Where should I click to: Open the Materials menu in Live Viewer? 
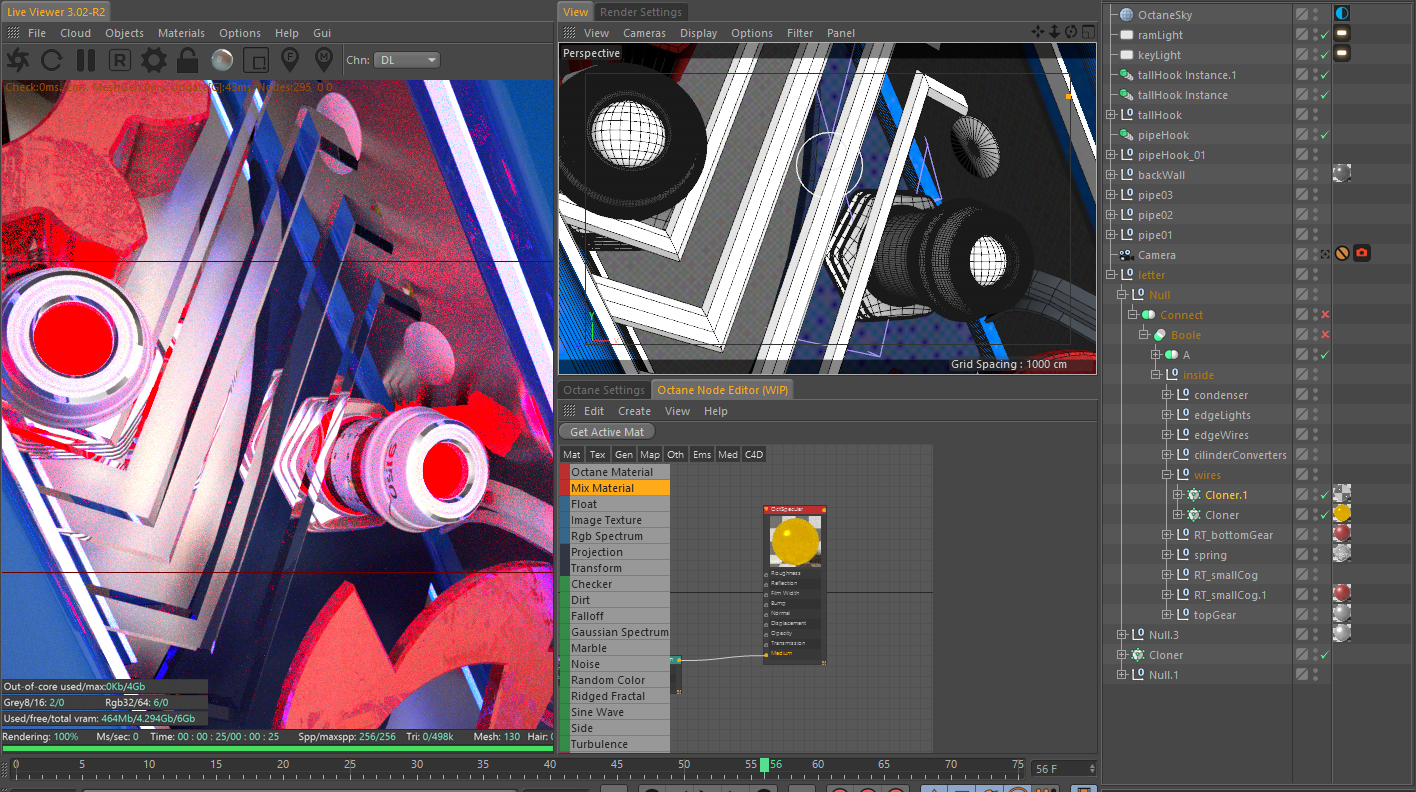pyautogui.click(x=181, y=33)
